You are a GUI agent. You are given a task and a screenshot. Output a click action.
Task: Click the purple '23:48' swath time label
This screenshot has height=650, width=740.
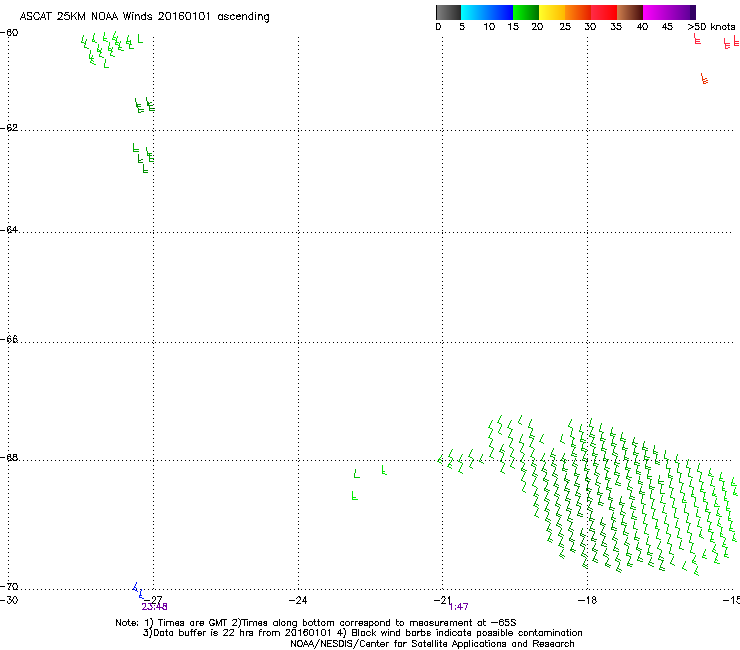click(x=154, y=607)
